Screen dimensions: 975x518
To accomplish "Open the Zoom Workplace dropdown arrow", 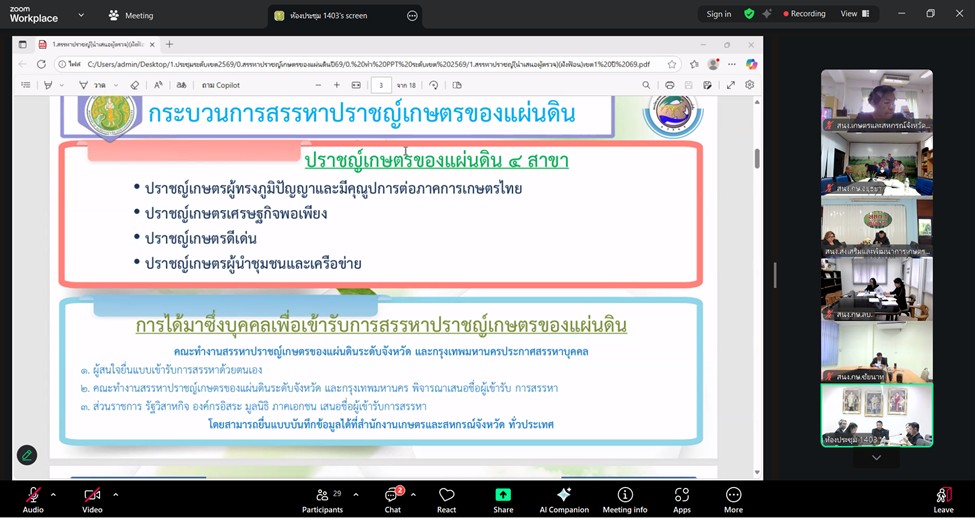I will tap(80, 15).
